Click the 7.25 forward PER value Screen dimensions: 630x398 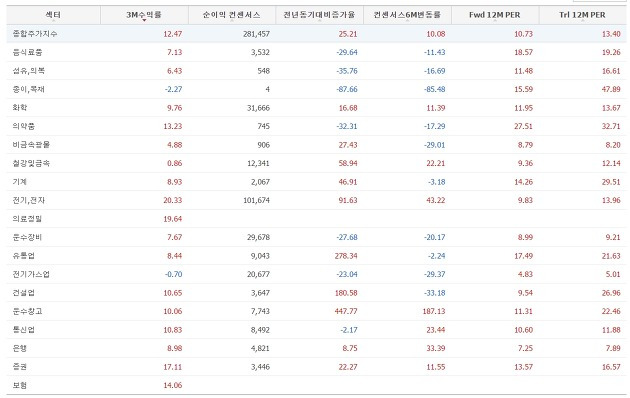[x=526, y=348]
